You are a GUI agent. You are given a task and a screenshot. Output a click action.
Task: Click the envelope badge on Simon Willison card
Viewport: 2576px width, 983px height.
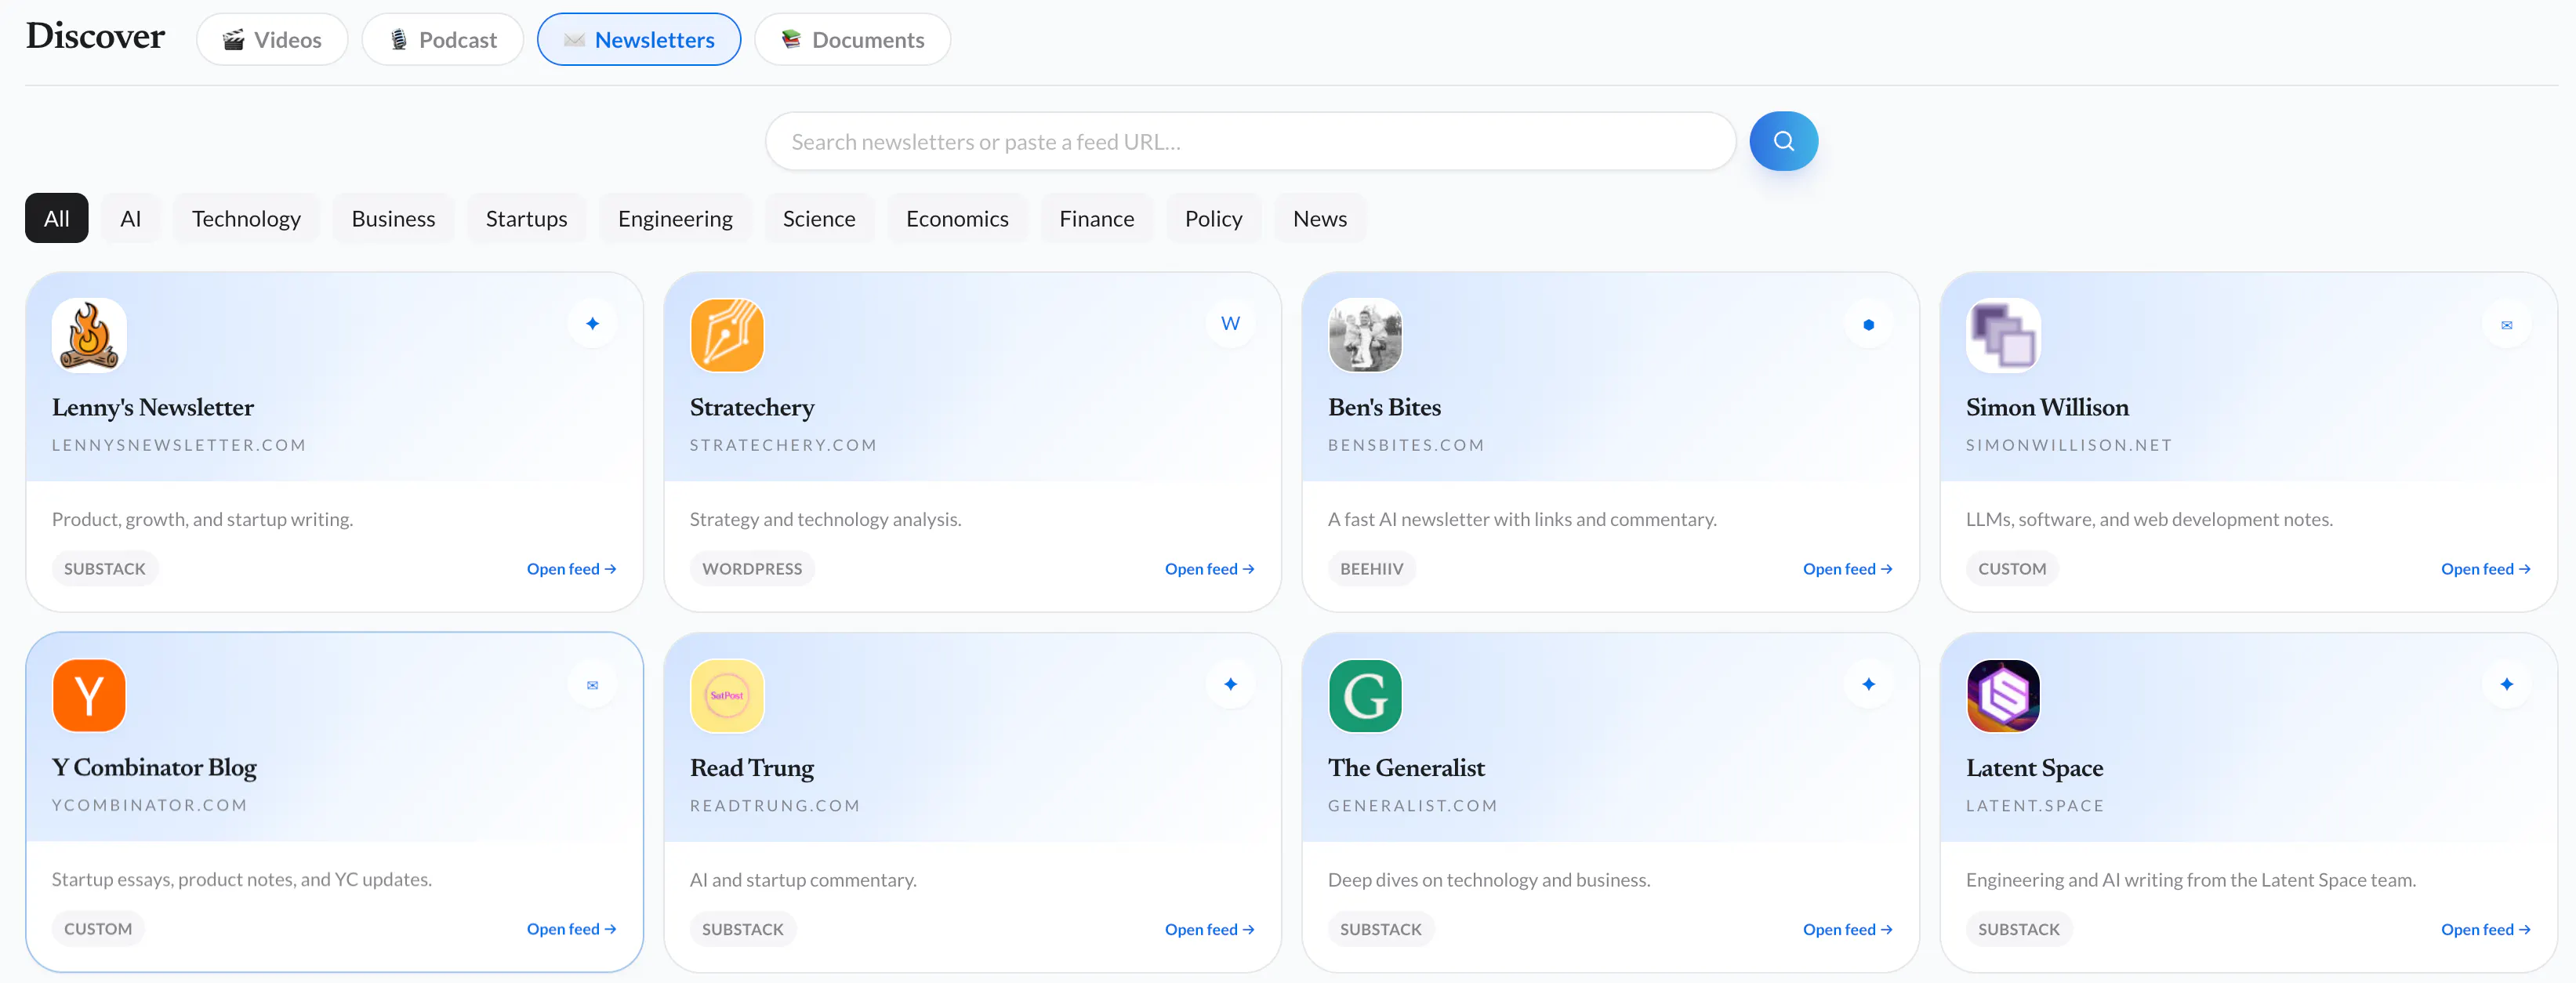(x=2506, y=323)
